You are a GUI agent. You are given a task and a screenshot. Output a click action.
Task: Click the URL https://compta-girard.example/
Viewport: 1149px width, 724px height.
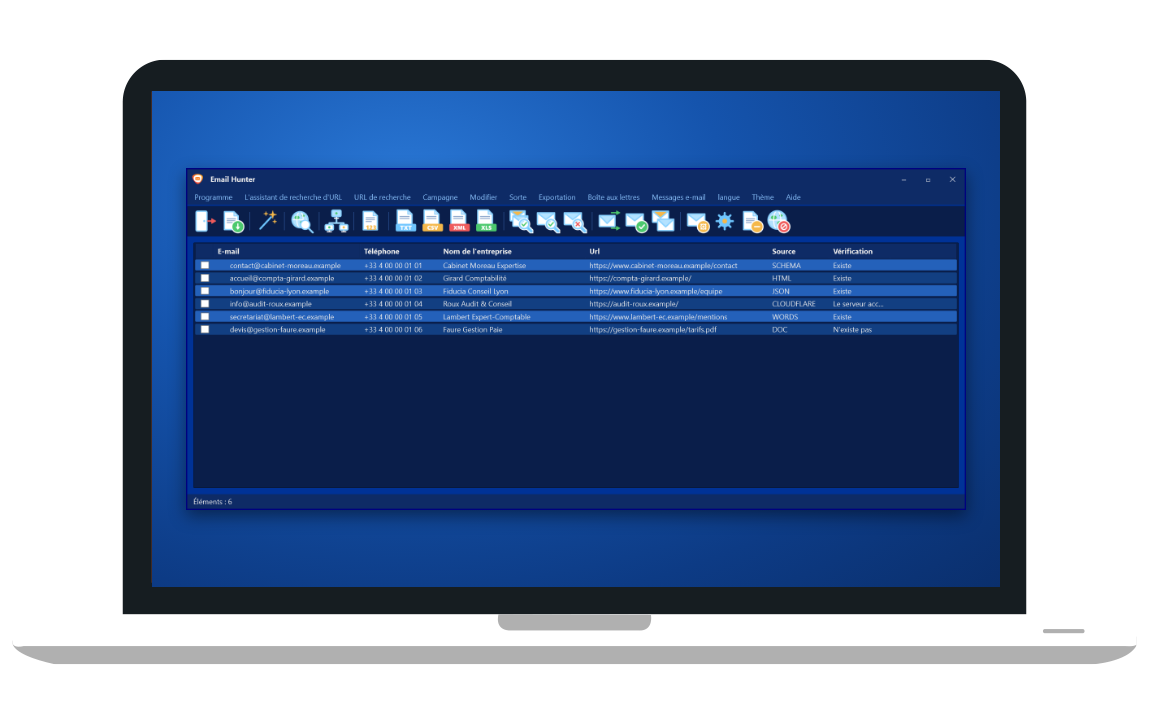click(x=640, y=278)
